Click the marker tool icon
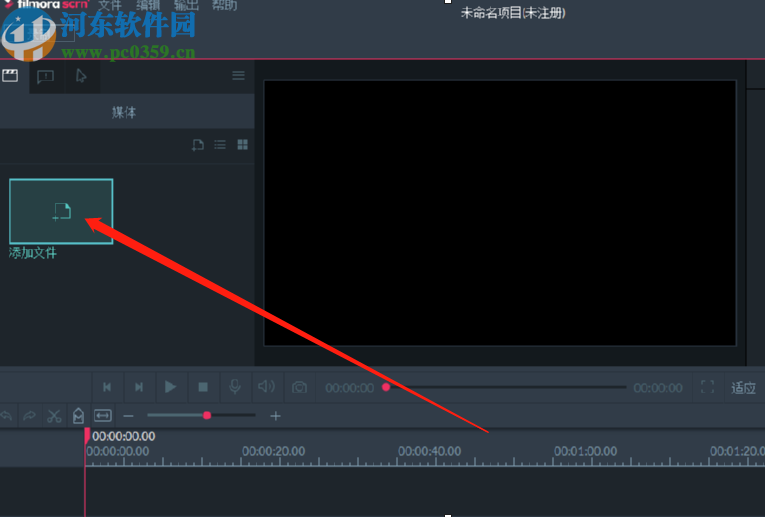Image resolution: width=765 pixels, height=517 pixels. click(78, 416)
